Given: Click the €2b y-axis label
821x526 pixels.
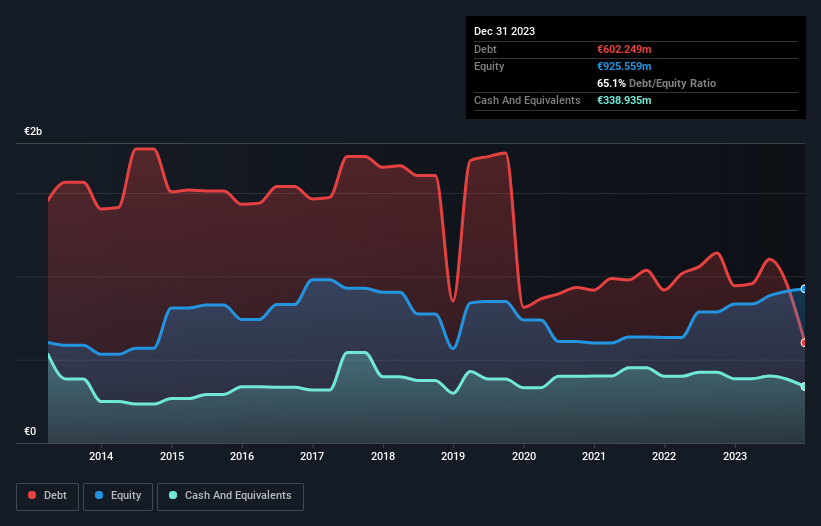Looking at the screenshot, I should (x=33, y=131).
